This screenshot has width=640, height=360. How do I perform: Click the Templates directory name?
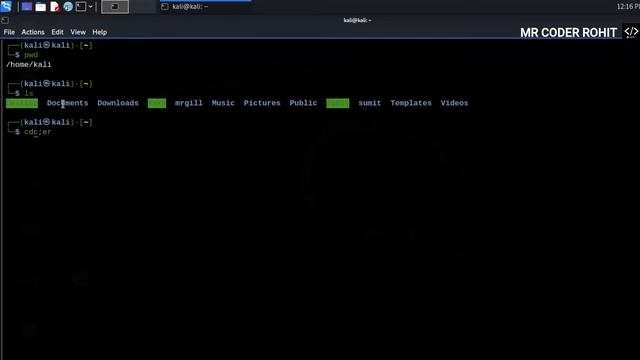[411, 103]
